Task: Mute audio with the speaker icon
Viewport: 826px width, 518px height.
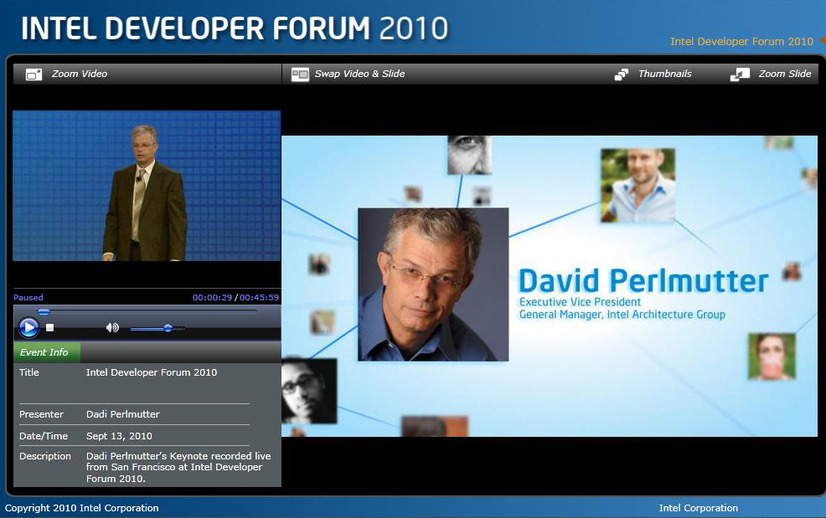Action: point(112,328)
